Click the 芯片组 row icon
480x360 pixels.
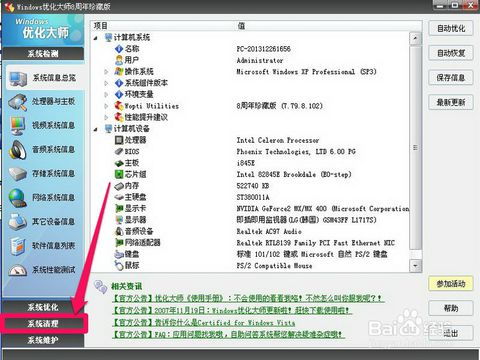pos(119,174)
